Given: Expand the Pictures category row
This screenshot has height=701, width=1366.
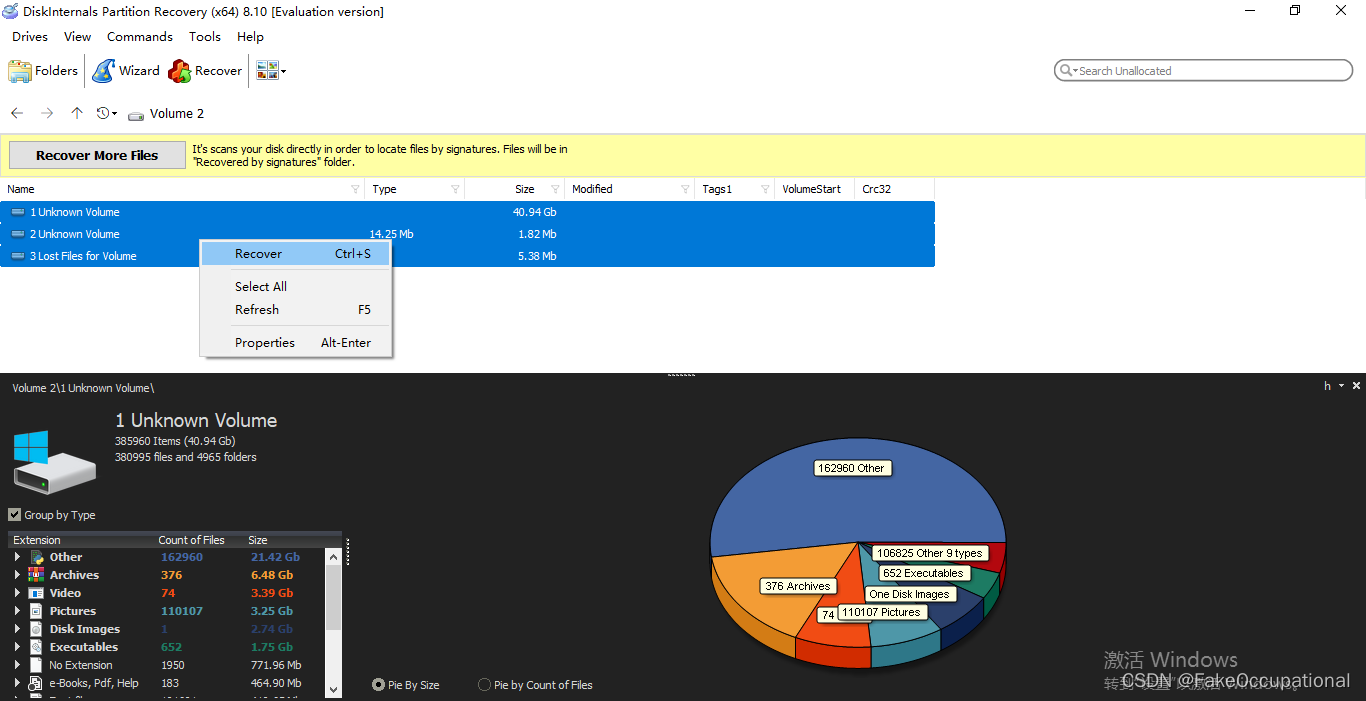Looking at the screenshot, I should click(x=17, y=611).
